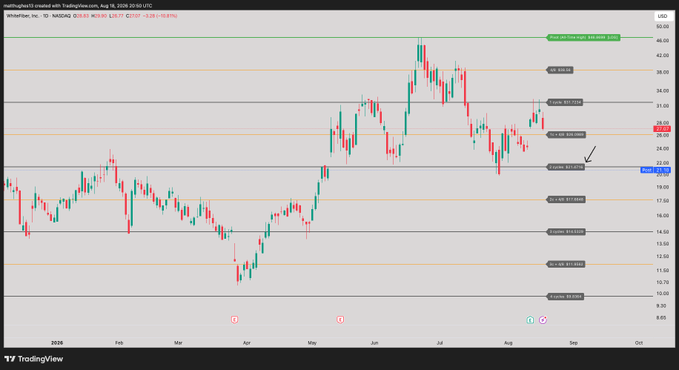Click the Mar label on time axis

click(178, 343)
